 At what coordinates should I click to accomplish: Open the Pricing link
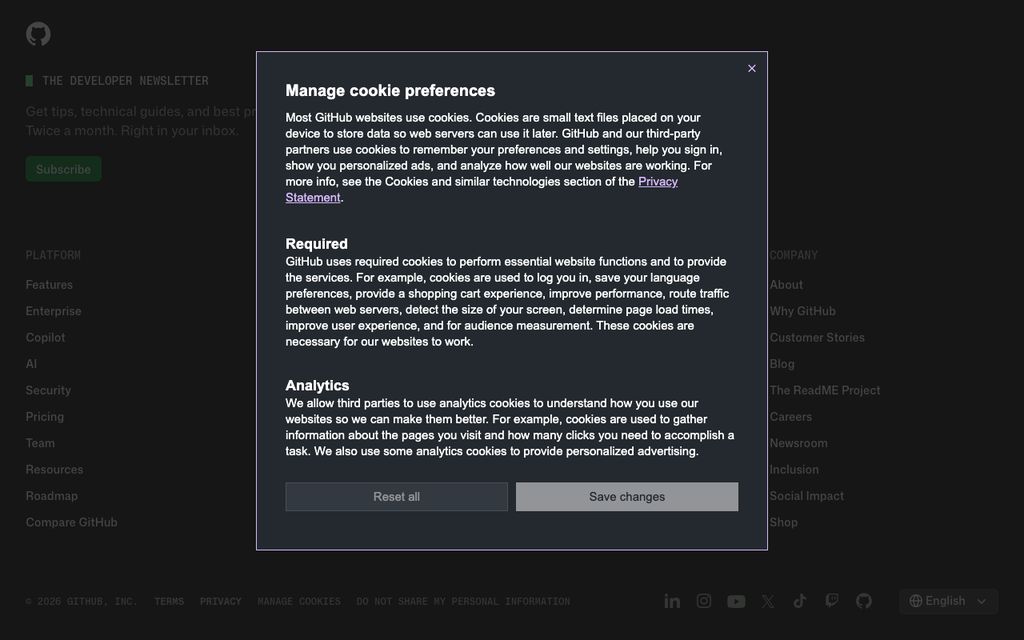coord(44,417)
